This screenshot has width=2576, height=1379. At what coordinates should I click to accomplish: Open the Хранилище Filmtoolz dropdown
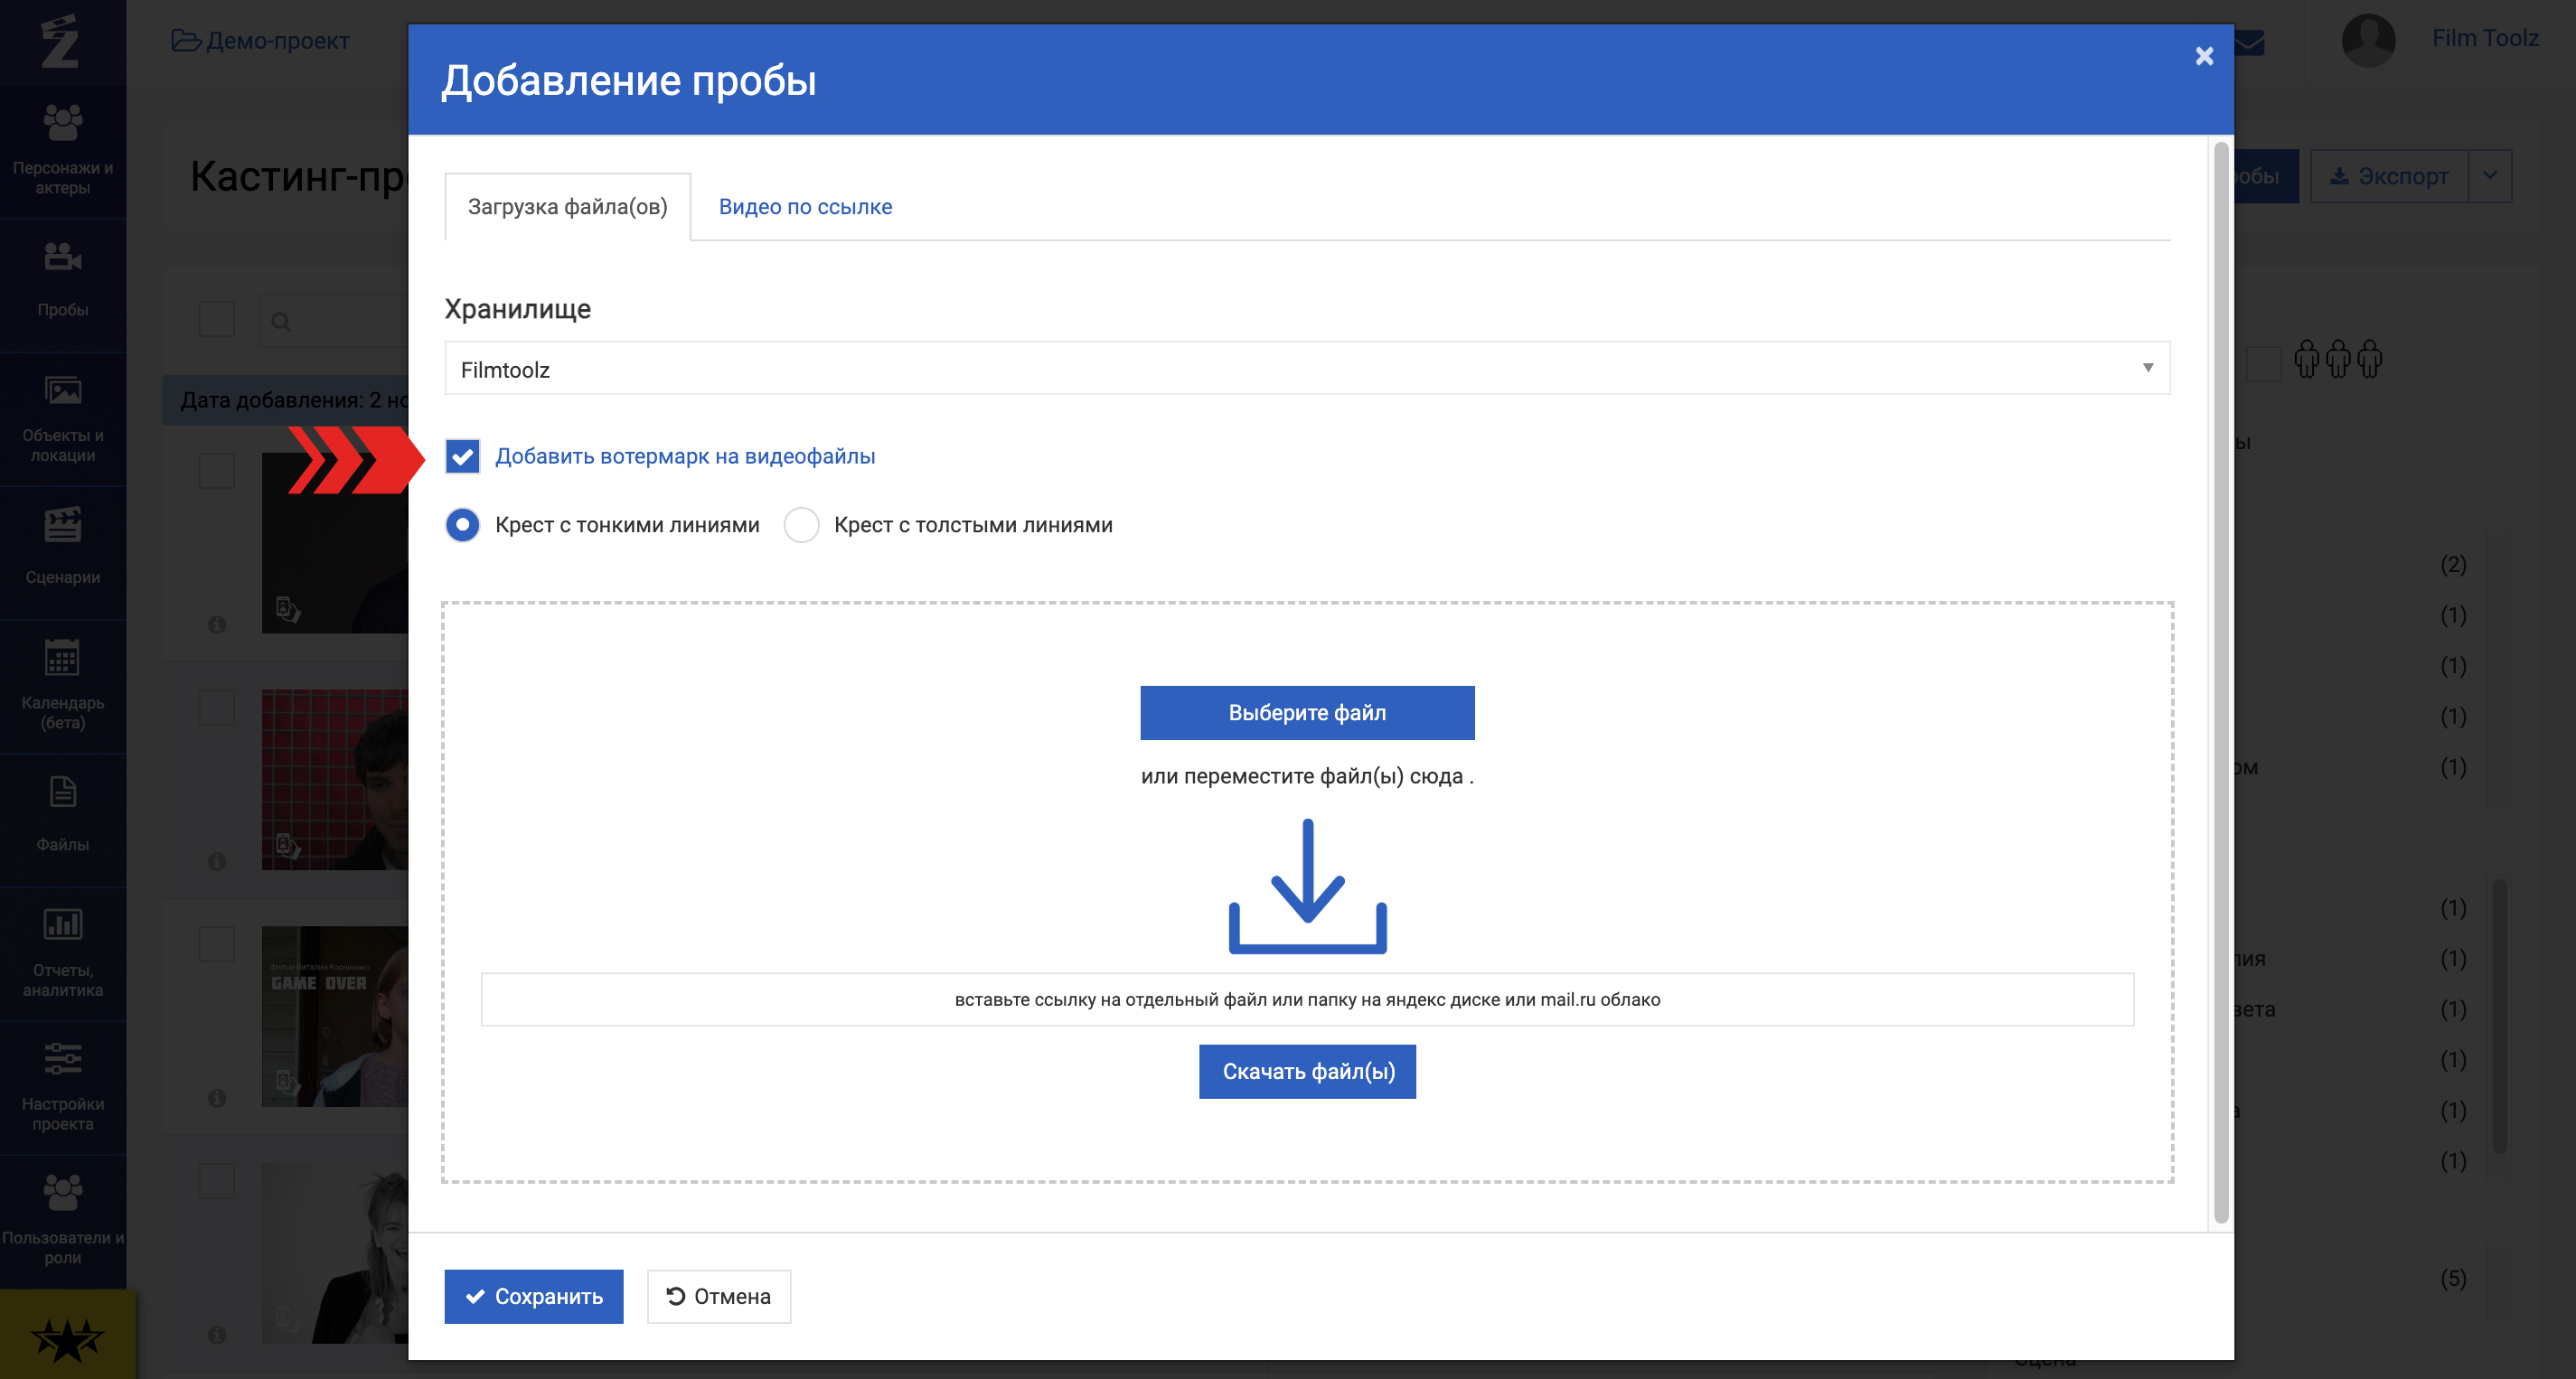(x=1307, y=369)
